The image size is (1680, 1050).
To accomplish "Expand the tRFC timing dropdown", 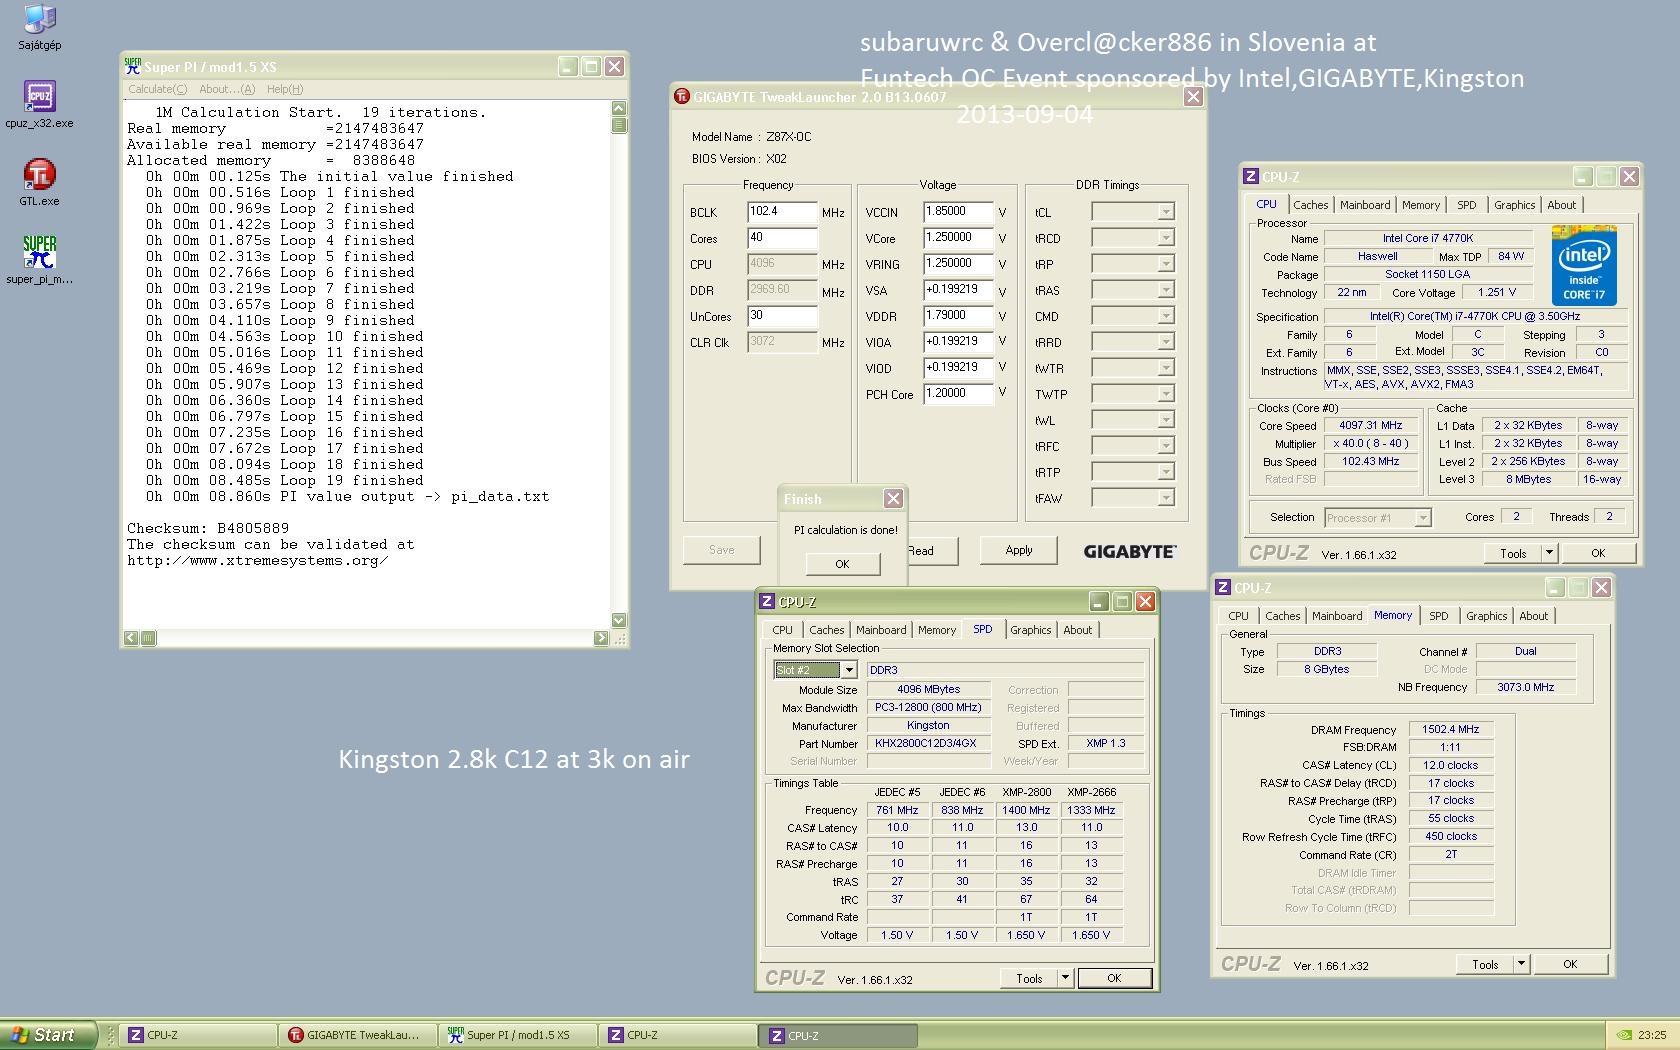I will (x=1165, y=446).
